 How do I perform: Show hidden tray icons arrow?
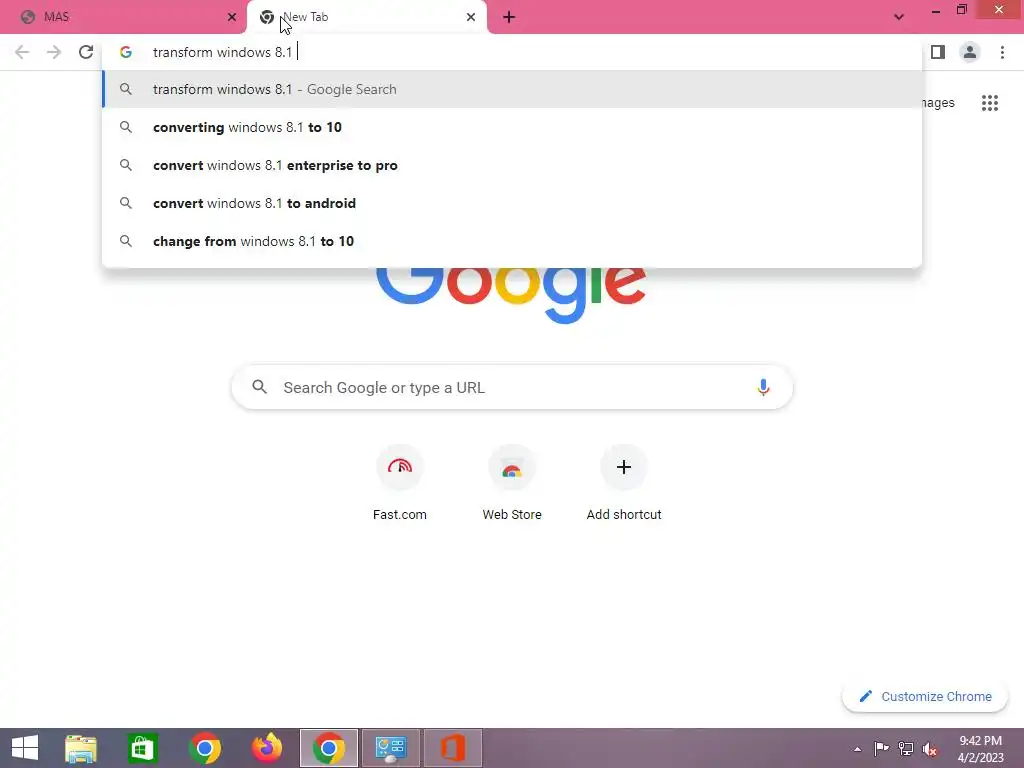[x=857, y=749]
